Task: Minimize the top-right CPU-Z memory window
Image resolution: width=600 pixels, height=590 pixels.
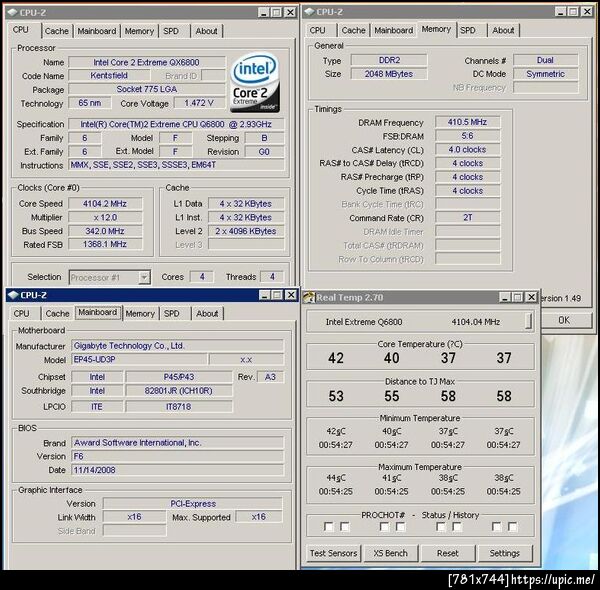Action: [561, 11]
